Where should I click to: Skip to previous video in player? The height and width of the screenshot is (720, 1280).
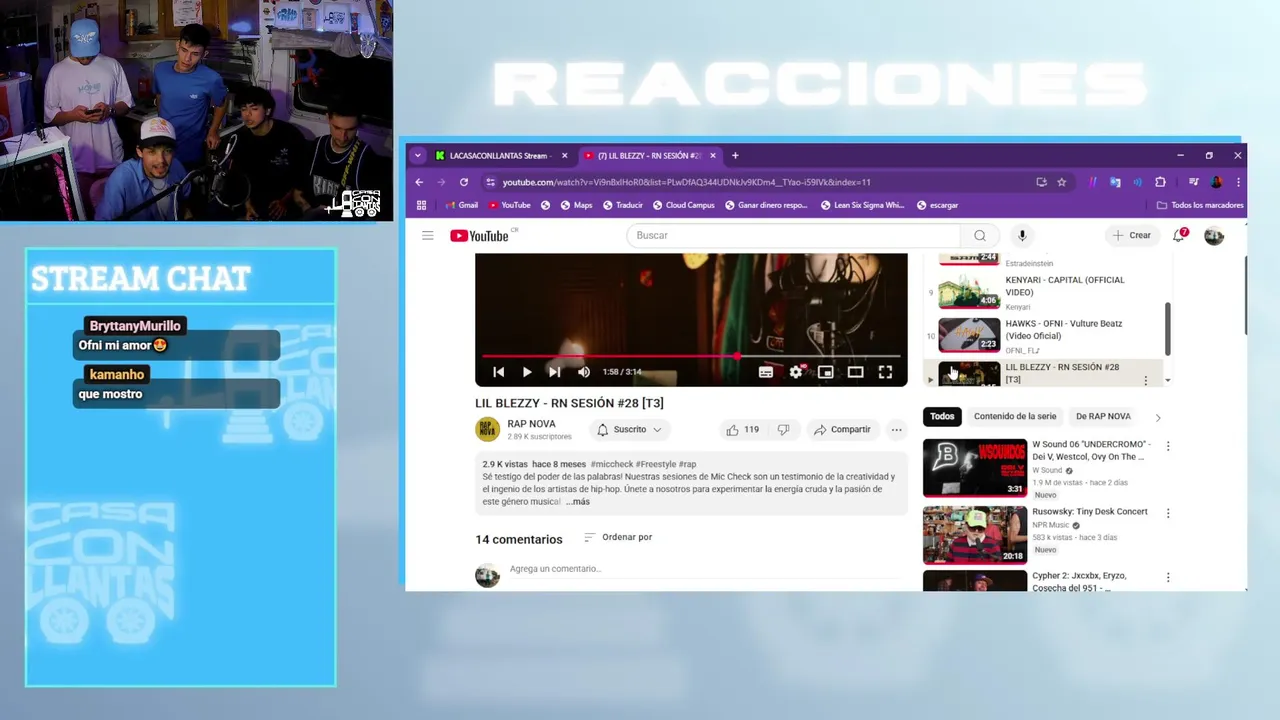pyautogui.click(x=498, y=372)
